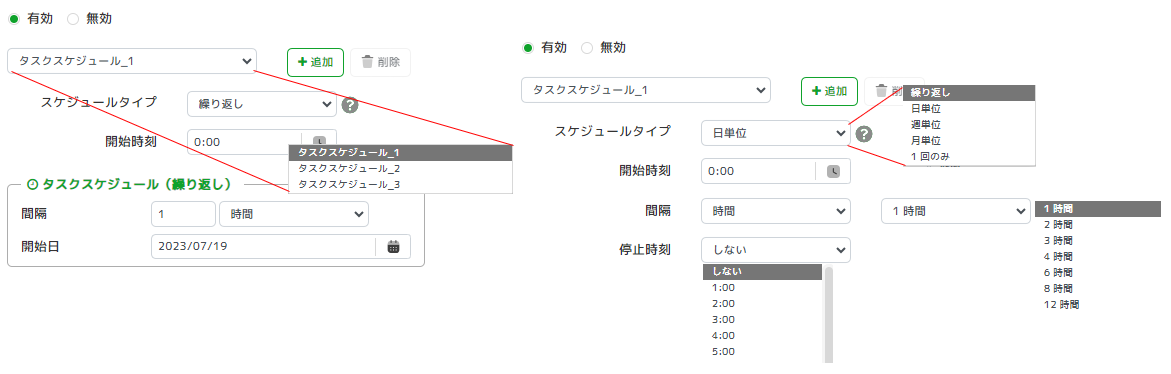Pick 週単位 in the schedule type list

point(969,125)
